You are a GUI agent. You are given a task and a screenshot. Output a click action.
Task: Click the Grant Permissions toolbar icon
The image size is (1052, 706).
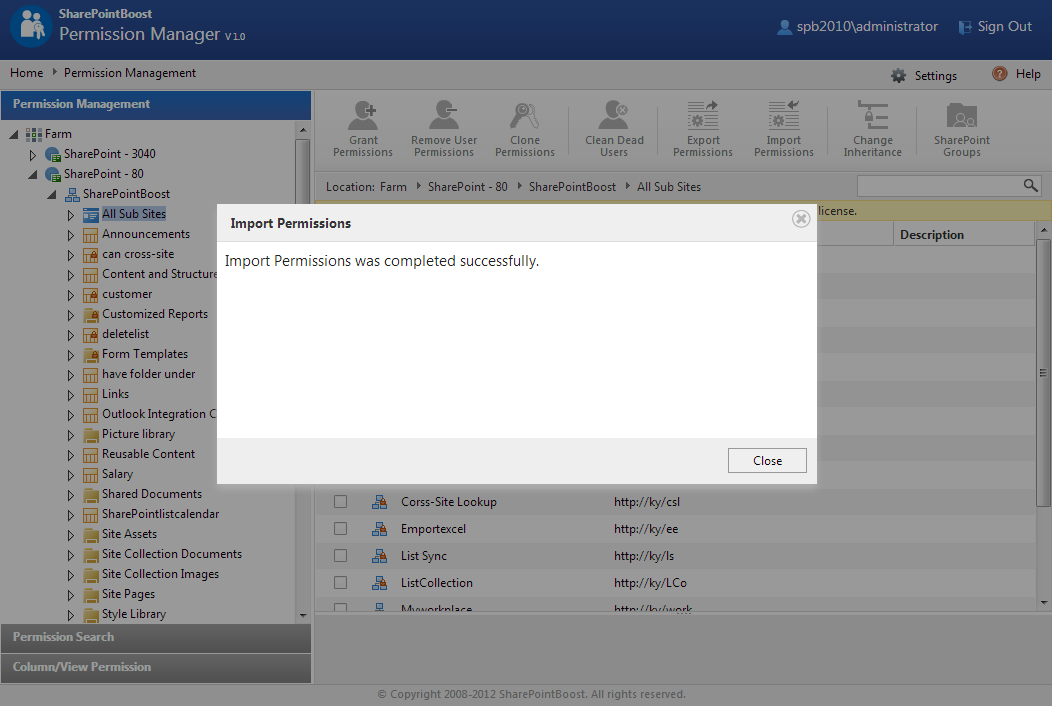363,115
